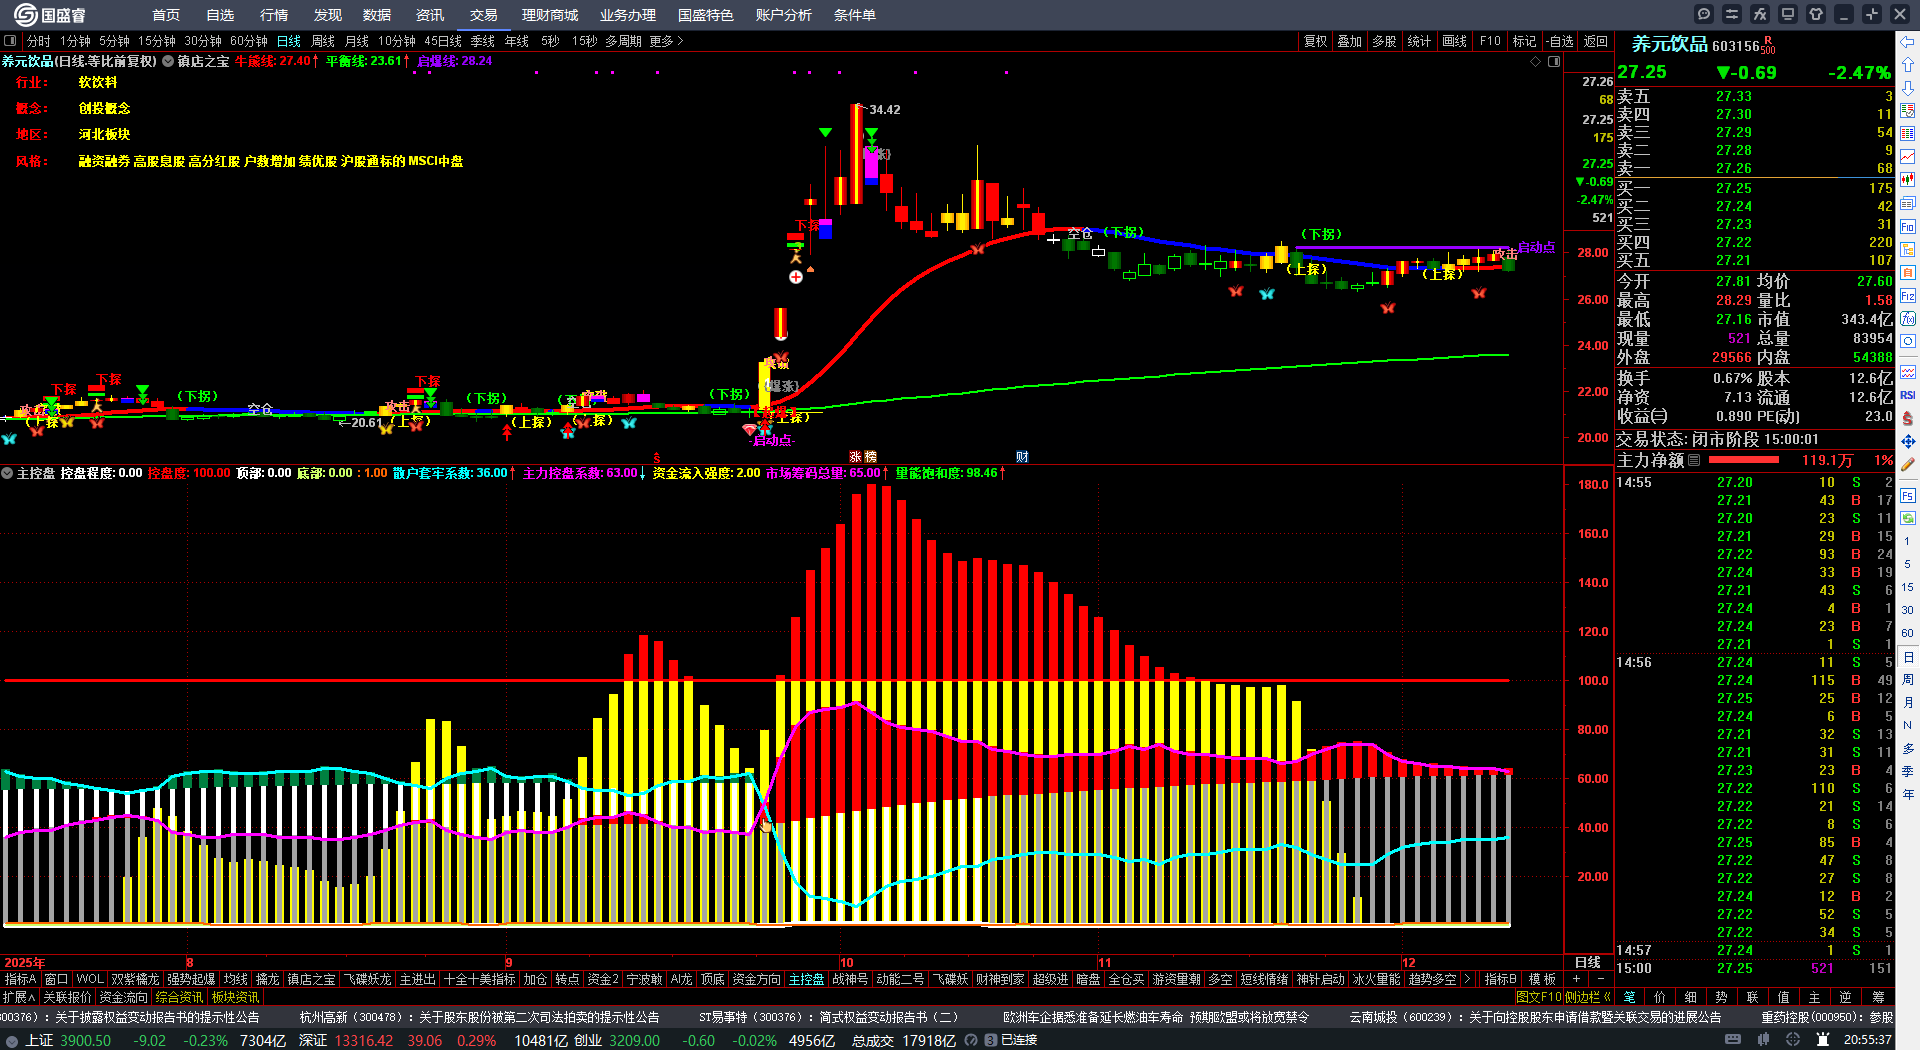Click the keyboard icon in status bar
Image resolution: width=1920 pixels, height=1050 pixels.
coord(1733,1040)
